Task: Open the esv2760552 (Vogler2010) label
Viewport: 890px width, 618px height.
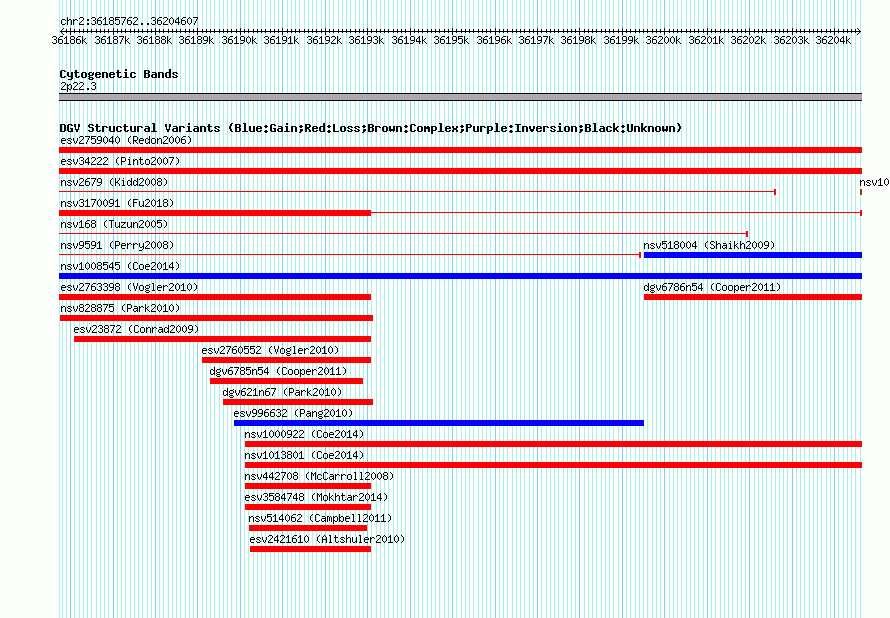Action: [270, 350]
